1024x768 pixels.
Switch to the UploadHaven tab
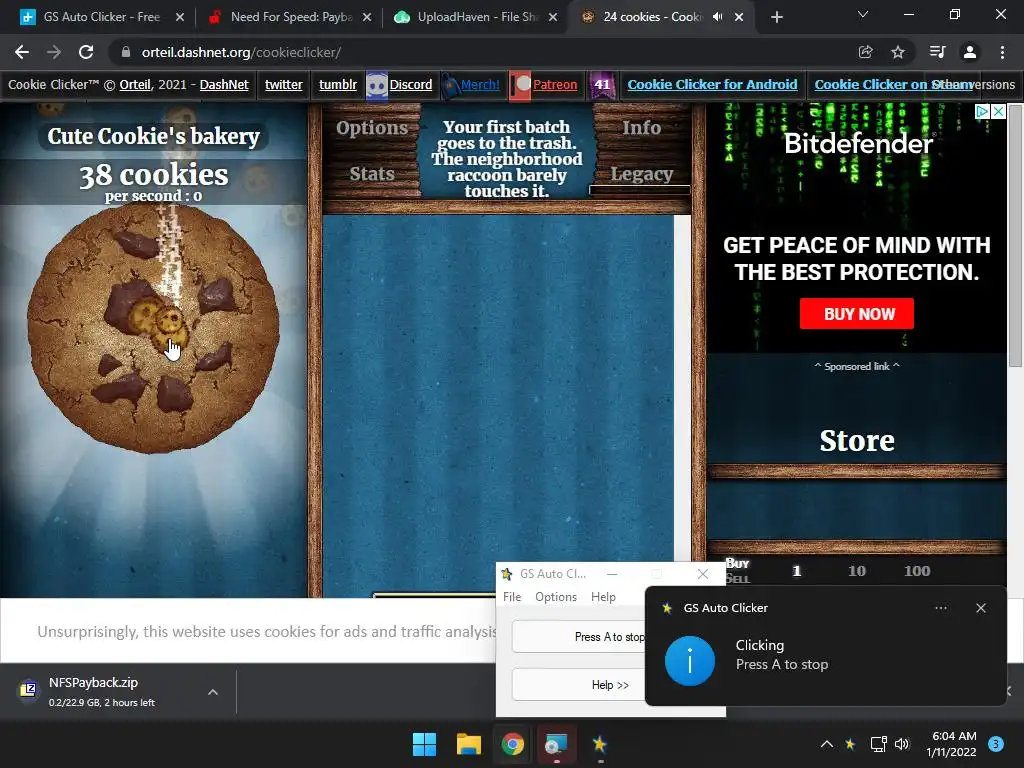(x=477, y=17)
